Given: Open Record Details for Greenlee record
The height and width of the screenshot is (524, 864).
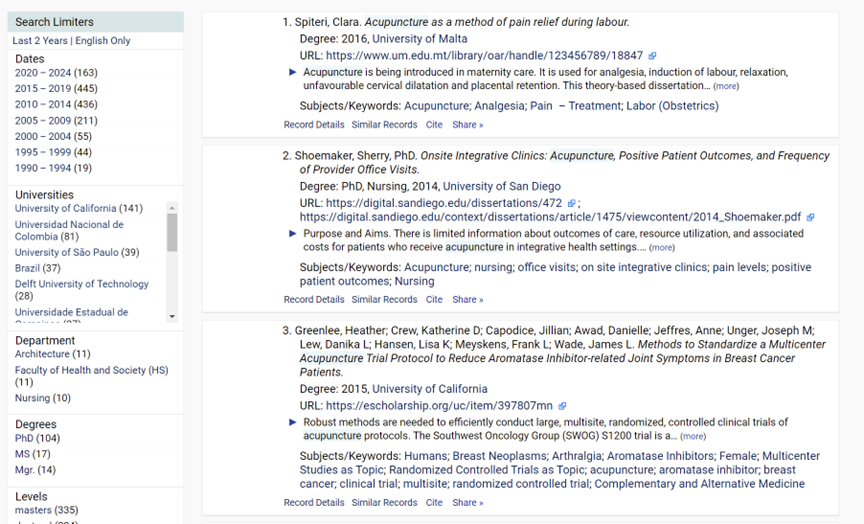Looking at the screenshot, I should pyautogui.click(x=314, y=503).
